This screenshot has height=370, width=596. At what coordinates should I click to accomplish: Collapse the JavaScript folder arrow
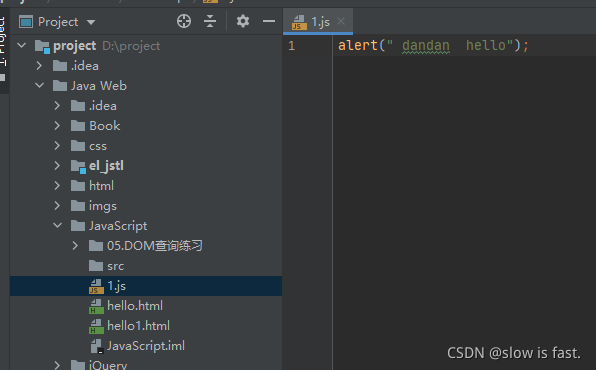click(57, 225)
